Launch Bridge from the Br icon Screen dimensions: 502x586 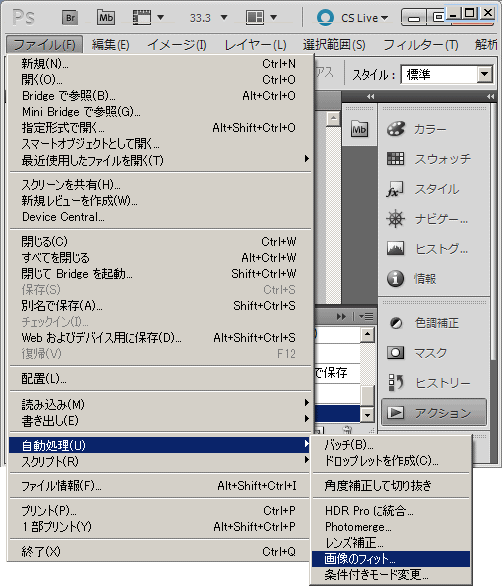pyautogui.click(x=70, y=18)
